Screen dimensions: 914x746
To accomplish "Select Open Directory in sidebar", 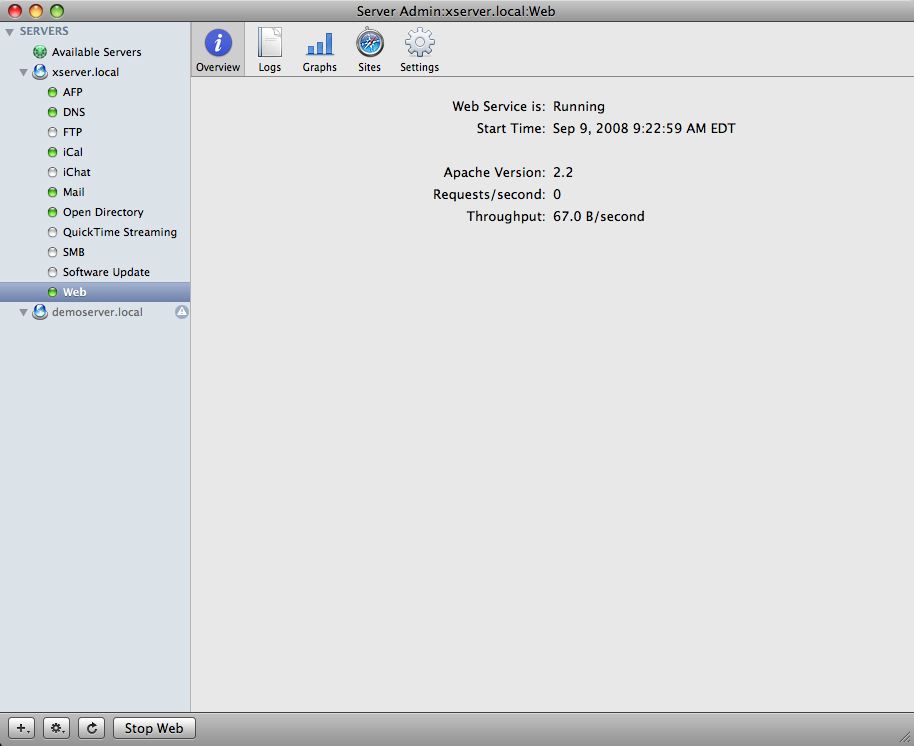I will [103, 212].
